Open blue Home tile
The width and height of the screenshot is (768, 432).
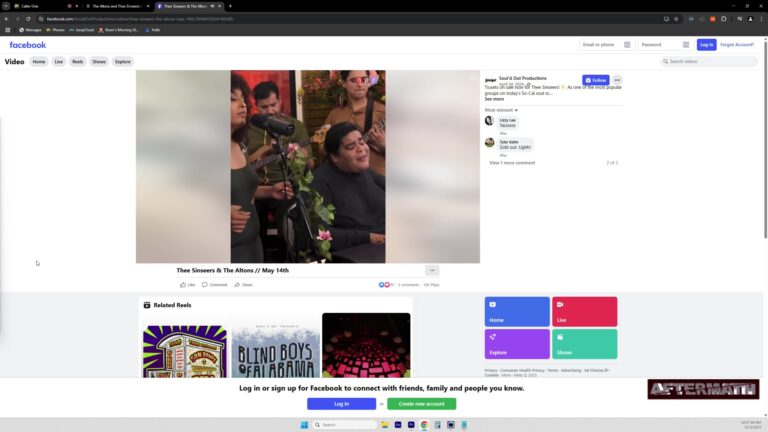click(517, 312)
